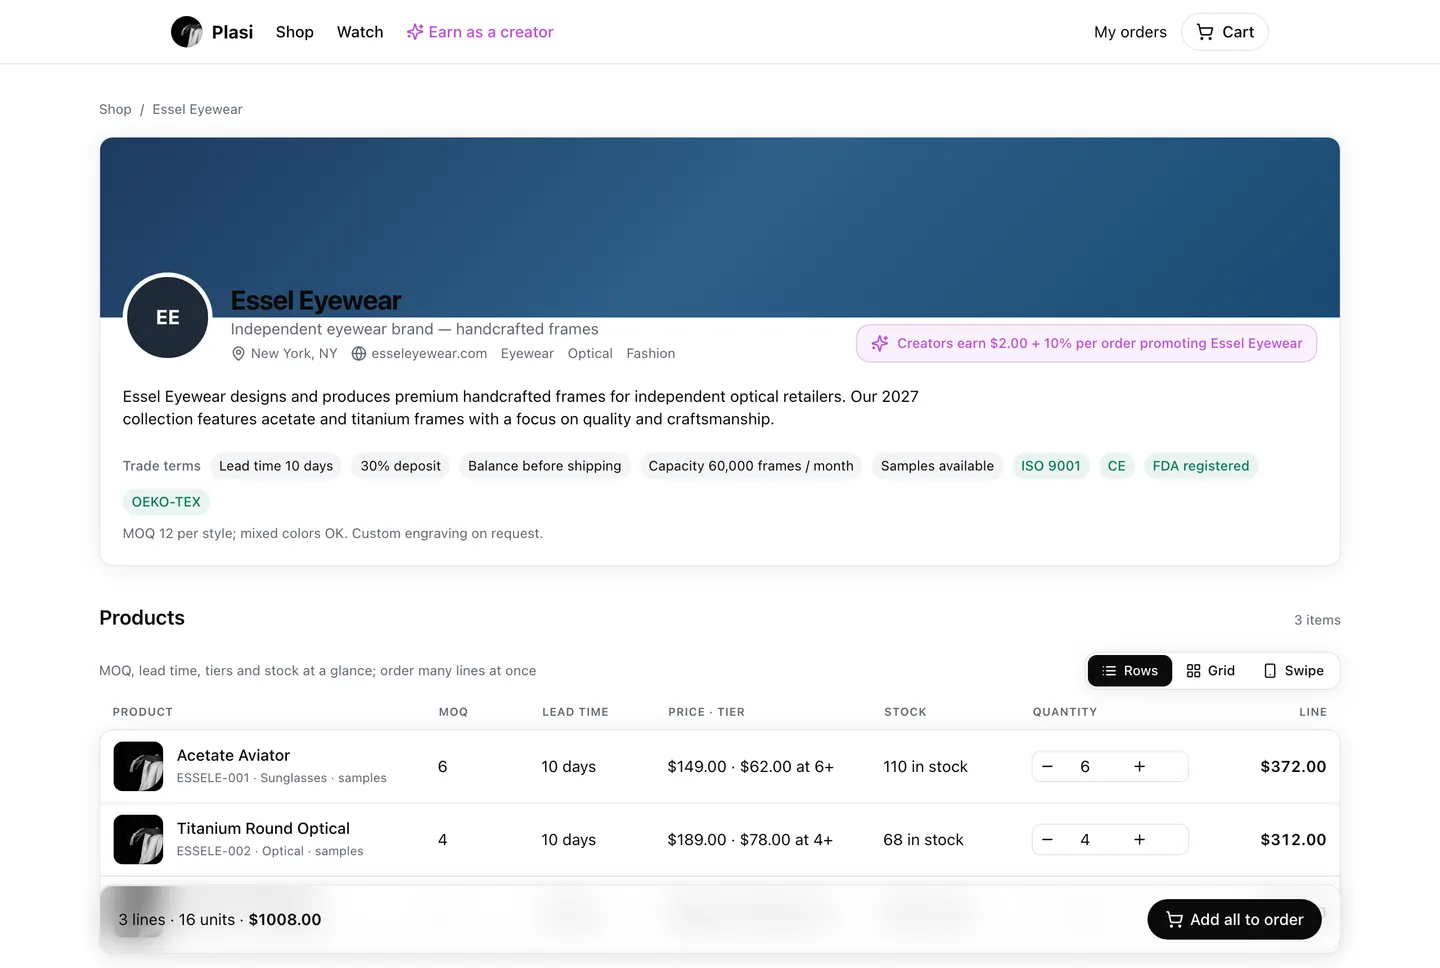Switch products to Swipe view
The width and height of the screenshot is (1440, 968).
(1294, 671)
